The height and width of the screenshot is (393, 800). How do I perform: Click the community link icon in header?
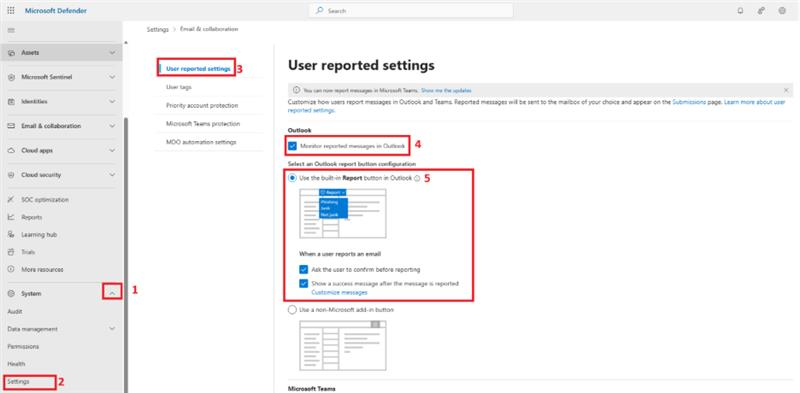(x=761, y=11)
